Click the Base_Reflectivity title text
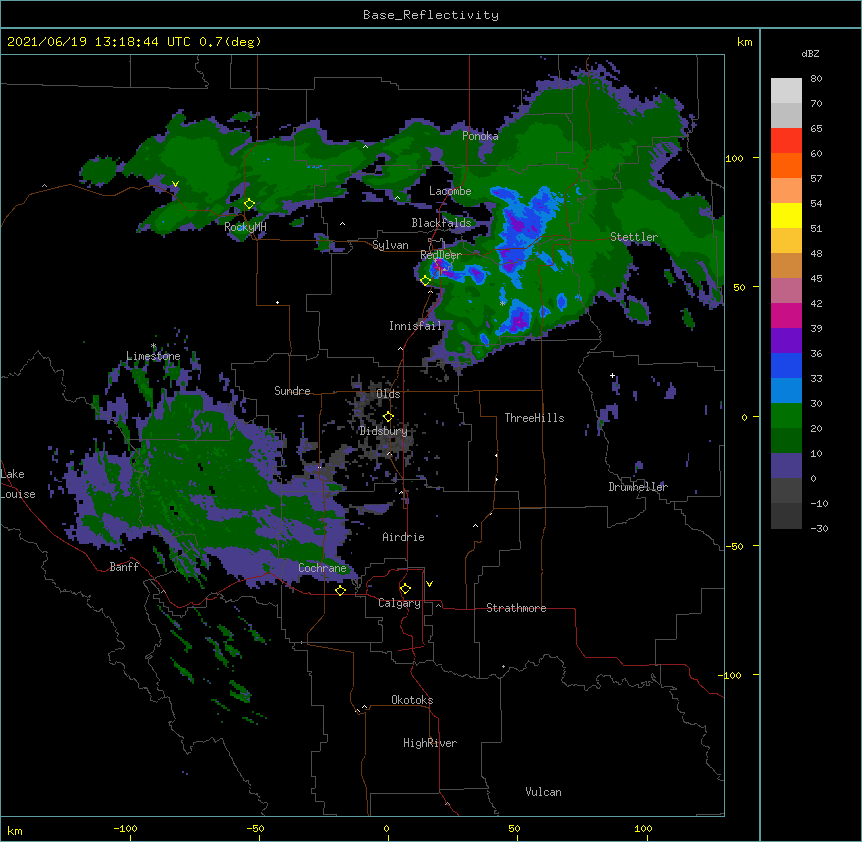The height and width of the screenshot is (842, 862). pos(431,15)
